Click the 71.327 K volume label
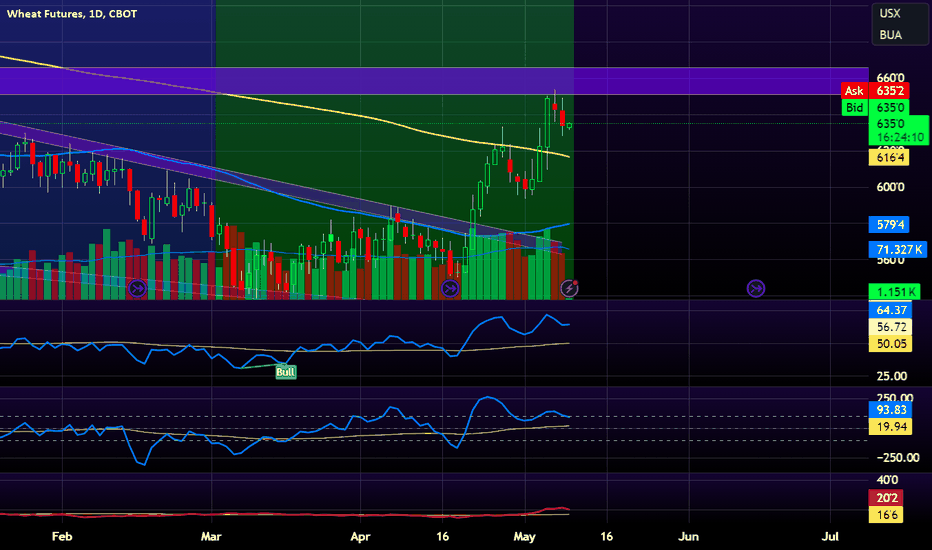Image resolution: width=932 pixels, height=550 pixels. pyautogui.click(x=898, y=250)
